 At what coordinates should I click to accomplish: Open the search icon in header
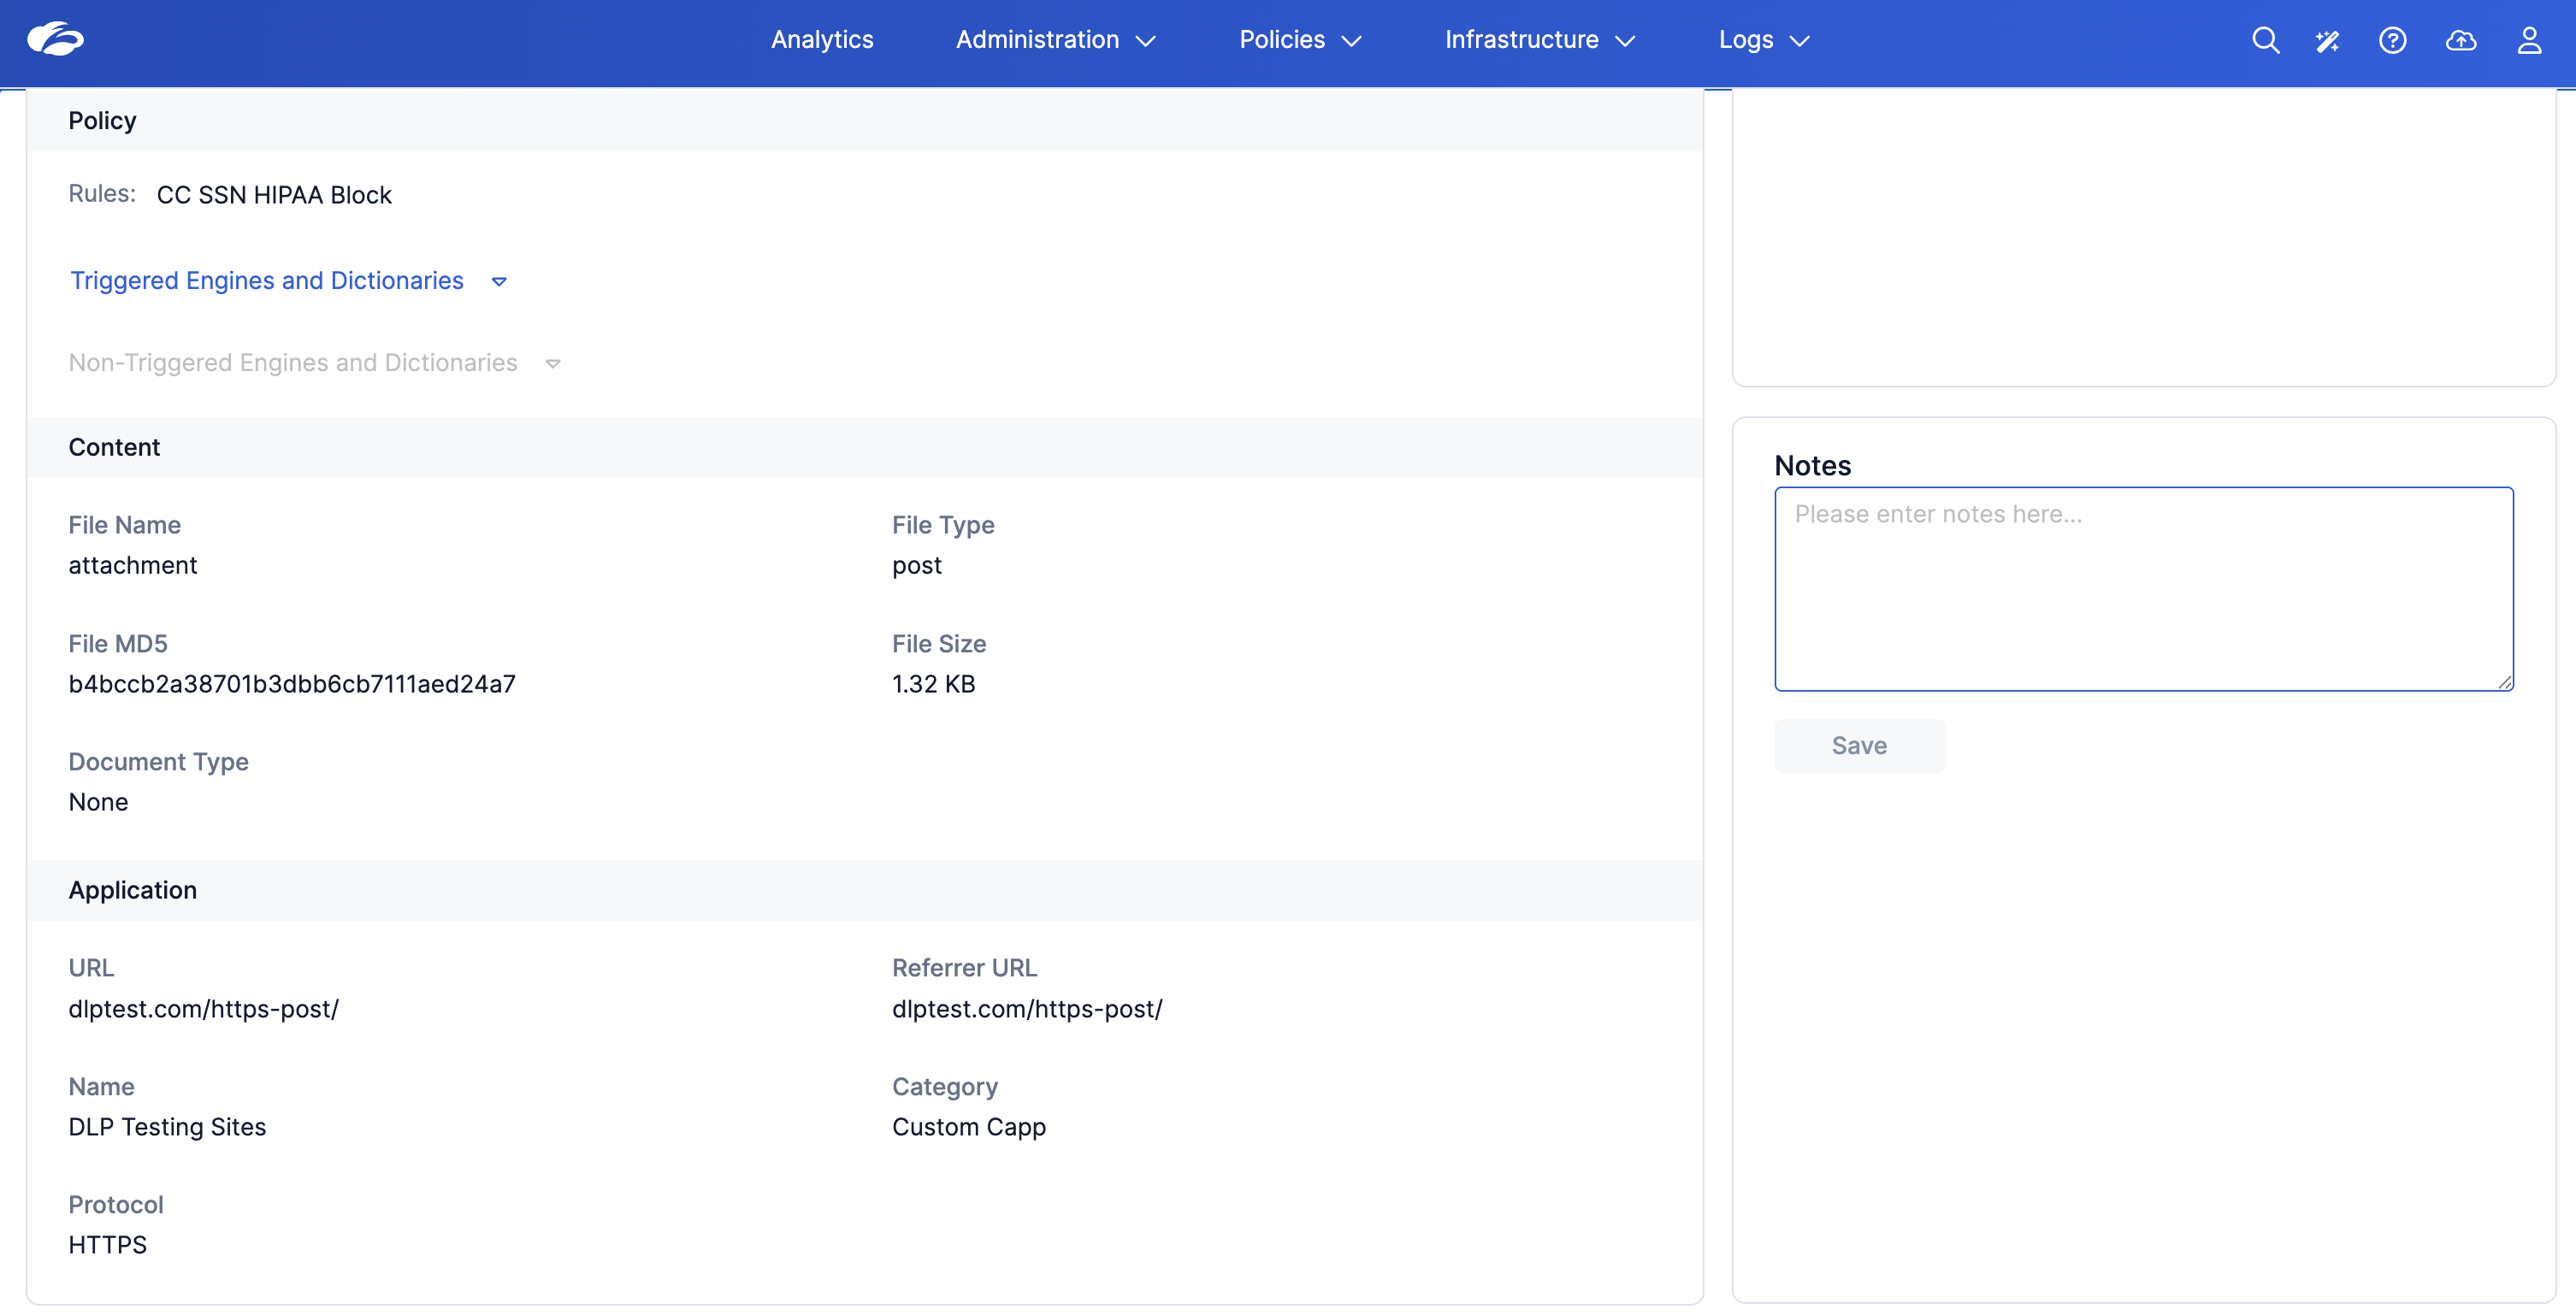coord(2265,40)
